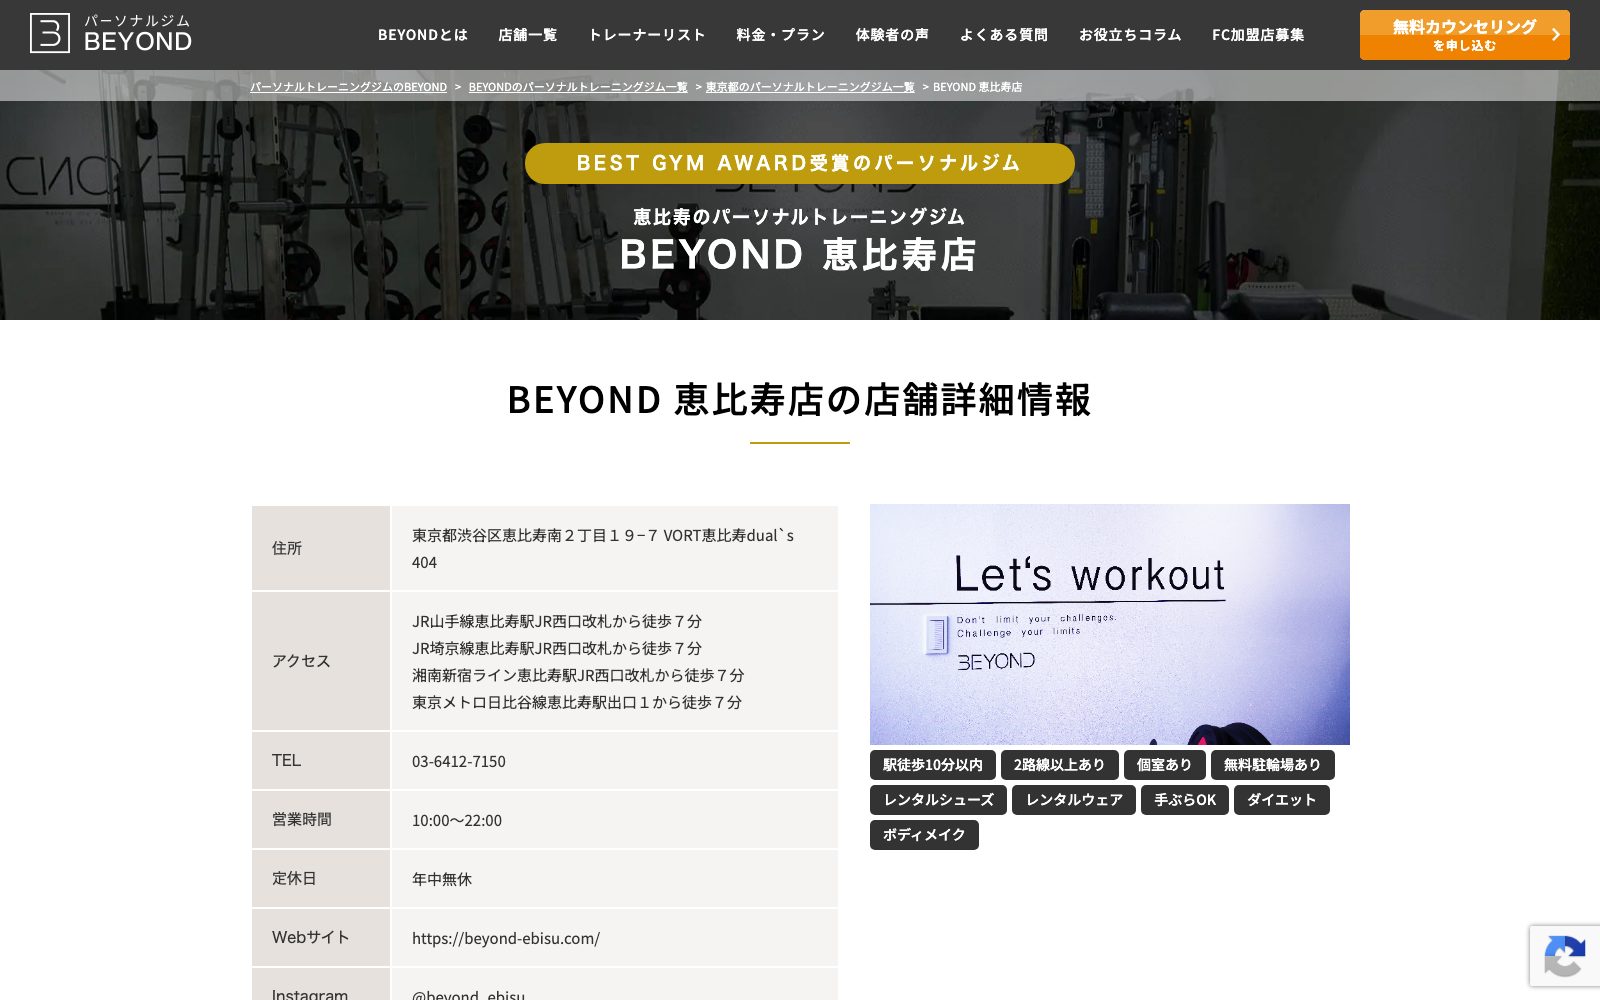Click the 定休日 row label
The image size is (1600, 1000).
click(x=294, y=878)
